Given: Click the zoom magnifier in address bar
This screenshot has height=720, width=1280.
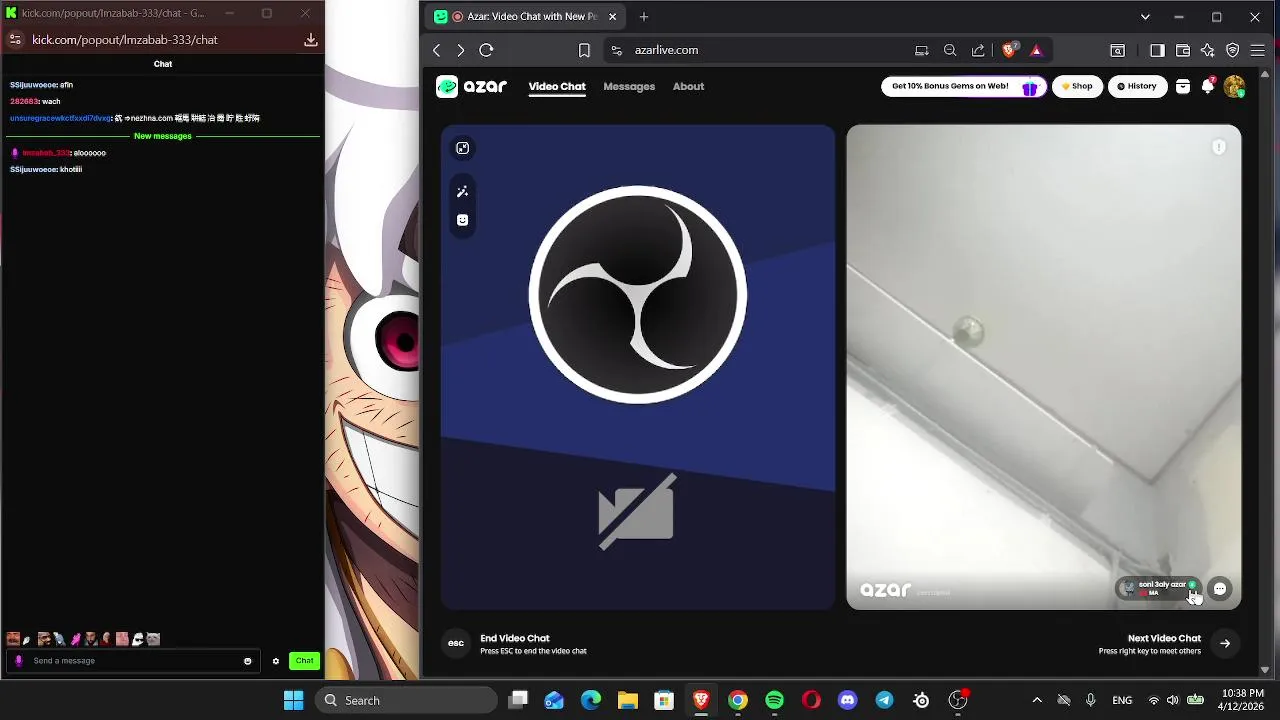Looking at the screenshot, I should click(950, 50).
